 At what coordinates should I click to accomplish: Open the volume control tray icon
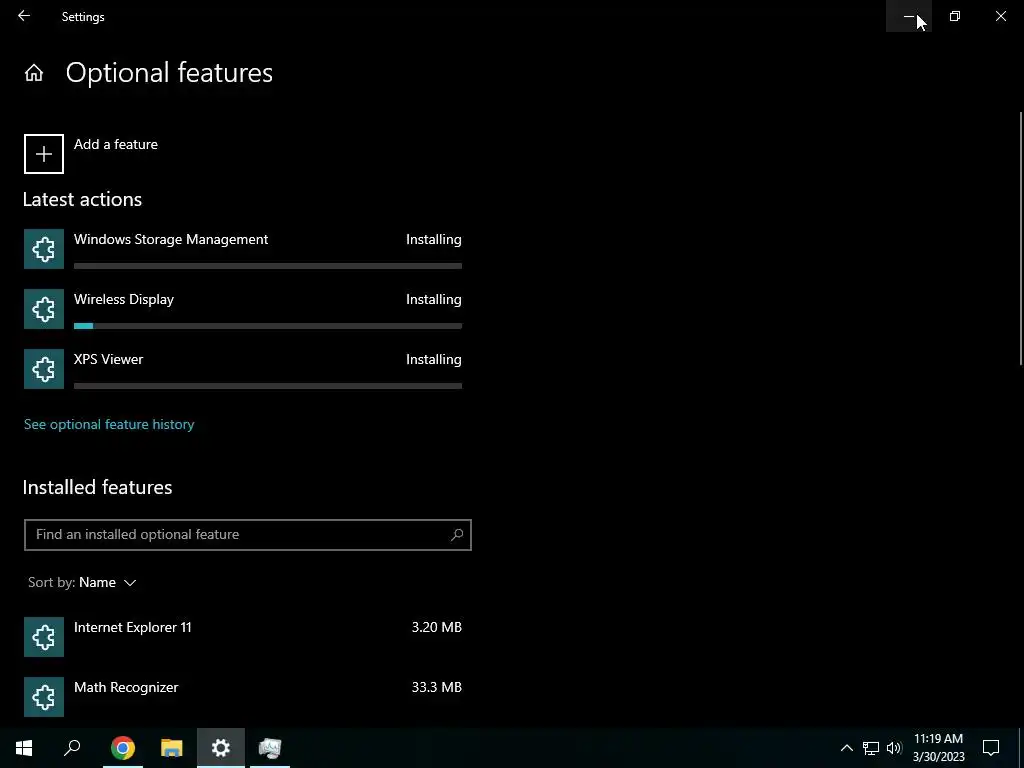894,748
